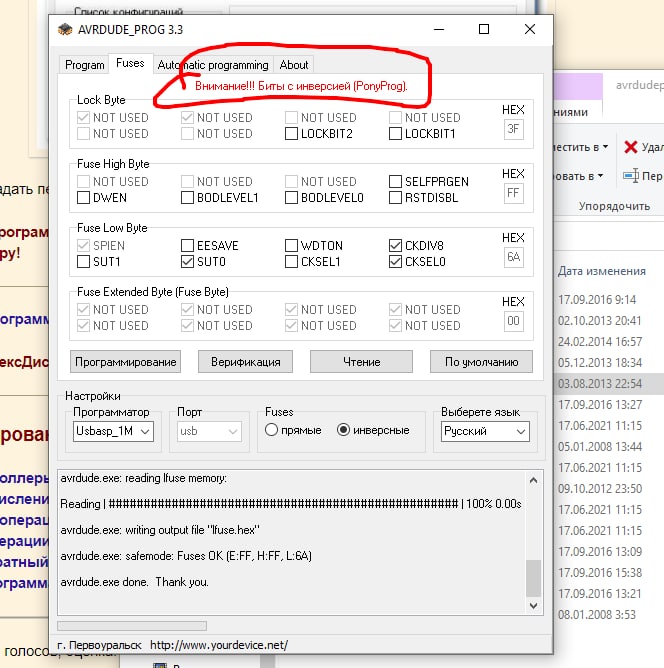The image size is (664, 668).
Task: Click the Чтение button to read fuses
Action: click(x=361, y=362)
